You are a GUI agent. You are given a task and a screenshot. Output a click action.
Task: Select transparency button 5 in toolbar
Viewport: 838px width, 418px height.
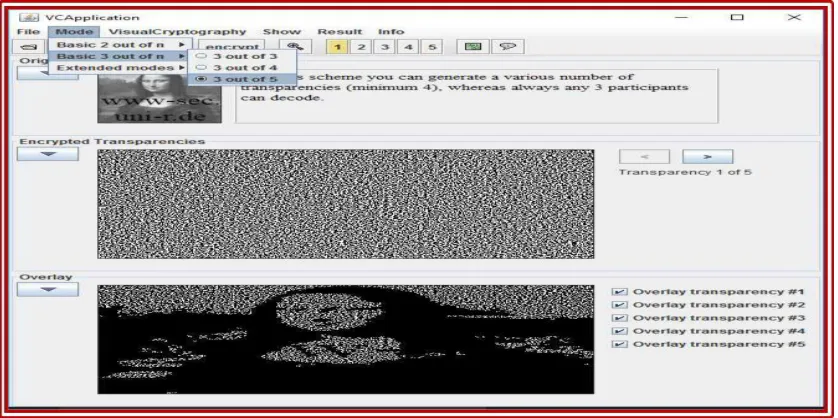pos(432,47)
